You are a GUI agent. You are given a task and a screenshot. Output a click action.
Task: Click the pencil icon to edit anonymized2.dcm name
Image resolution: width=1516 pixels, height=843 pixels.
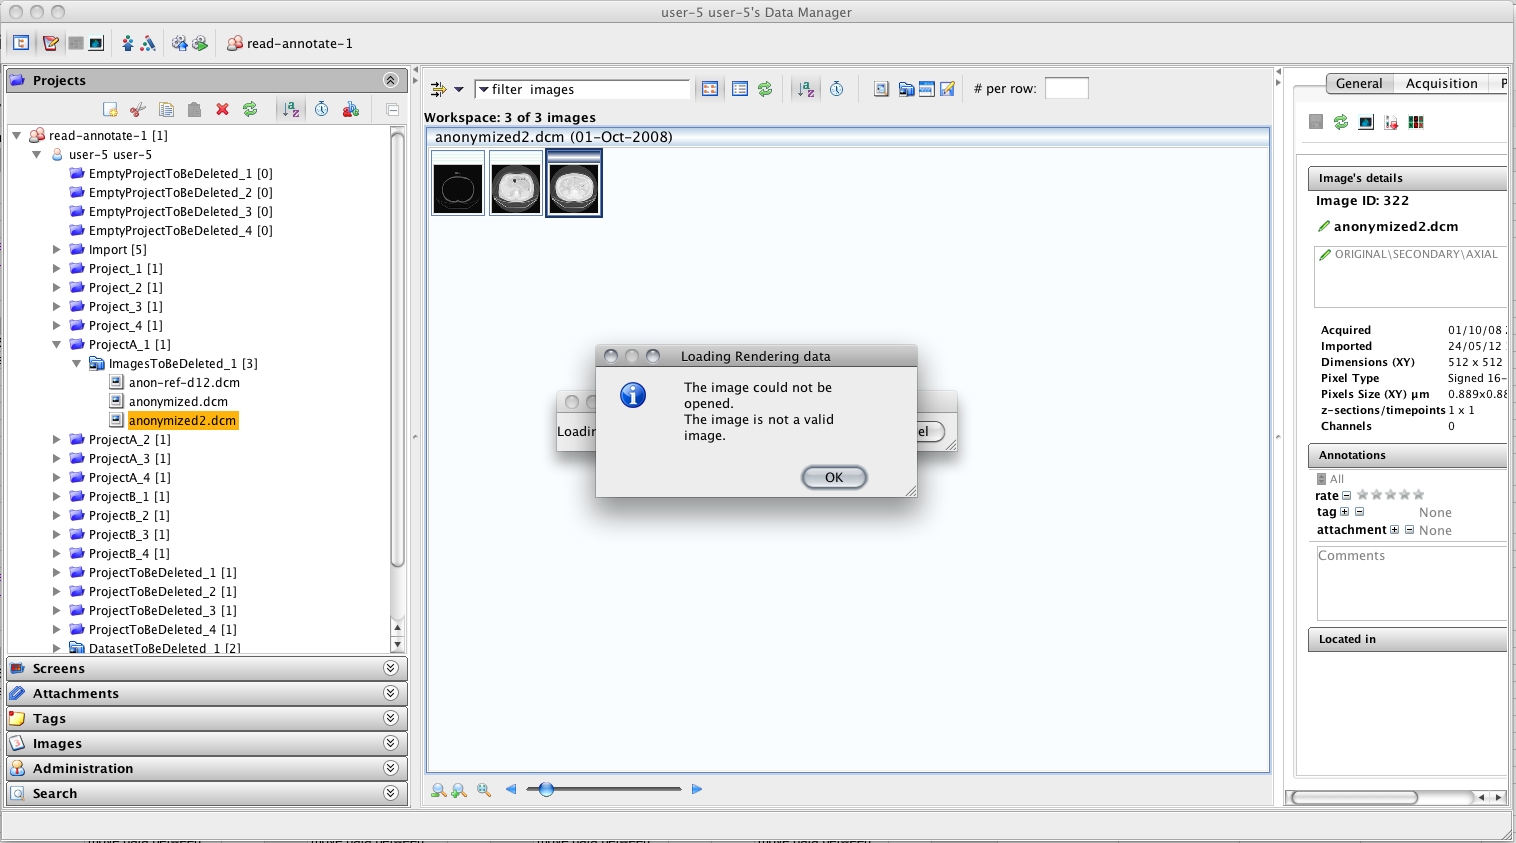pos(1324,227)
